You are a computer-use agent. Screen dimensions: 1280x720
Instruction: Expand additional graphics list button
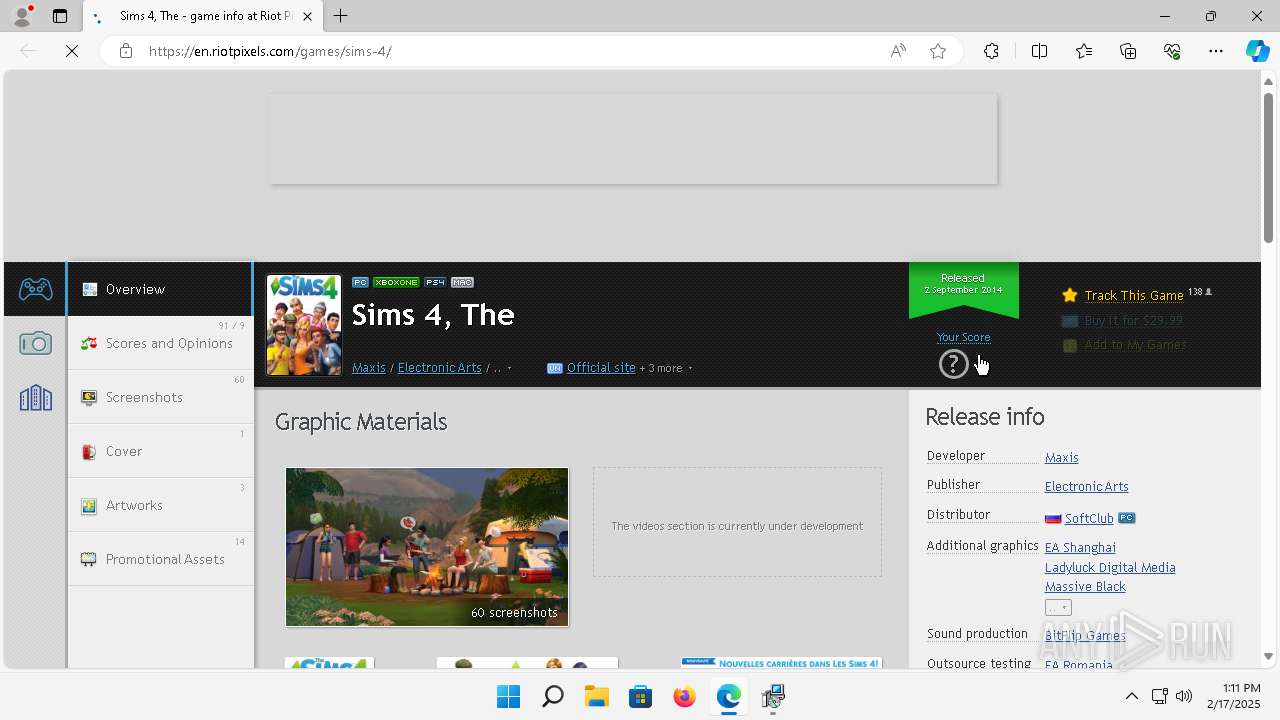[1058, 607]
